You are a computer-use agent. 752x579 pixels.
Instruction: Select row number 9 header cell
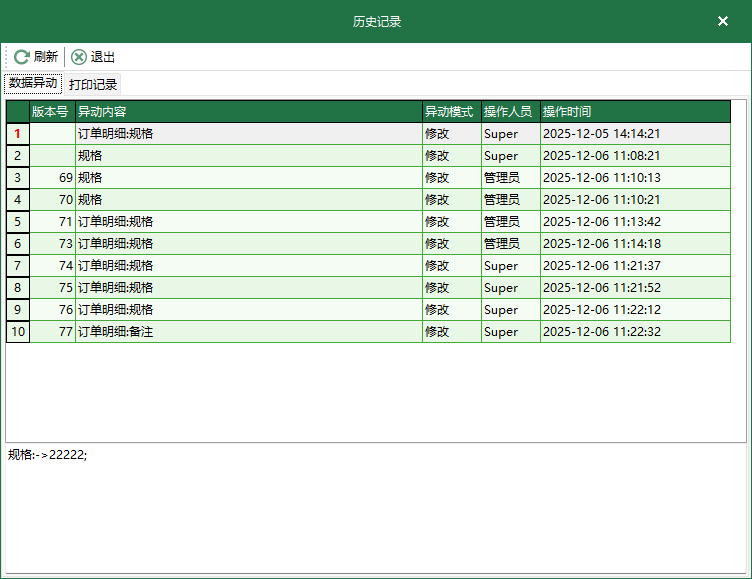point(17,310)
